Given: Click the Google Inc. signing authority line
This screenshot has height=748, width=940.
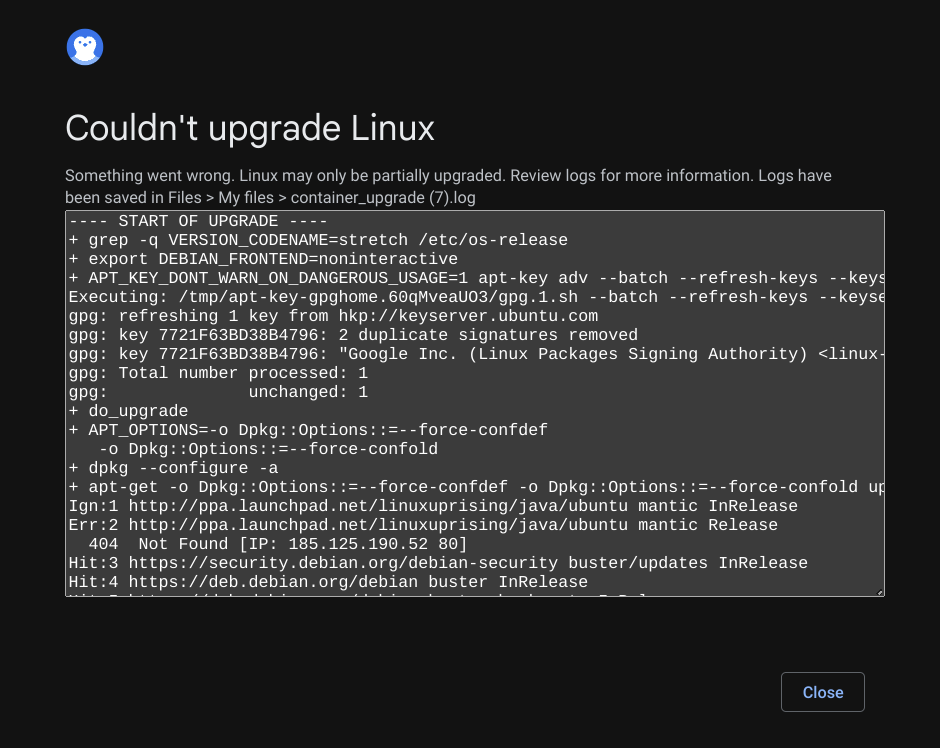Looking at the screenshot, I should [x=476, y=354].
